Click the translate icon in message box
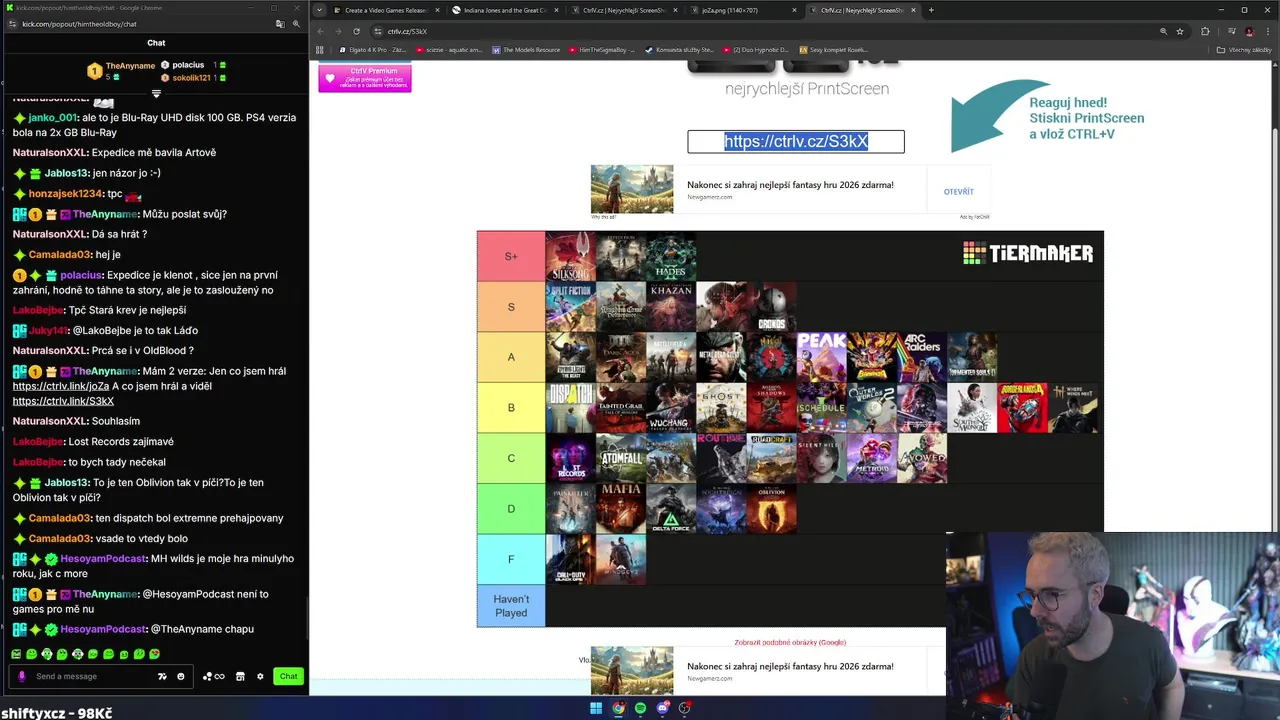The height and width of the screenshot is (720, 1280). (162, 676)
